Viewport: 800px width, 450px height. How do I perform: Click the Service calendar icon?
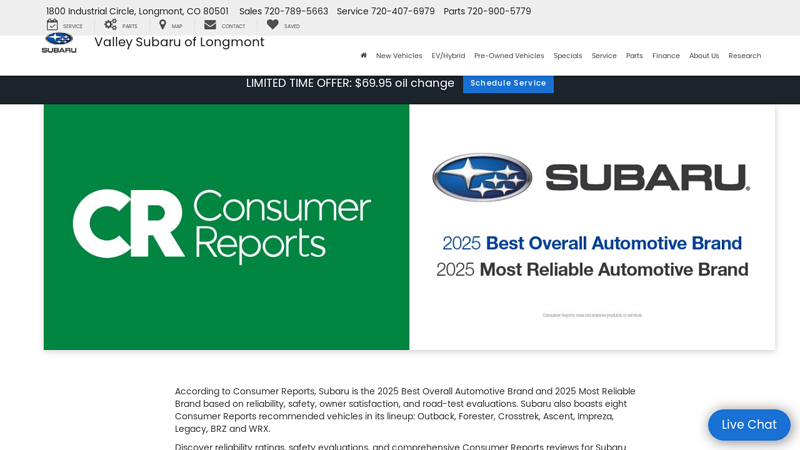click(52, 24)
